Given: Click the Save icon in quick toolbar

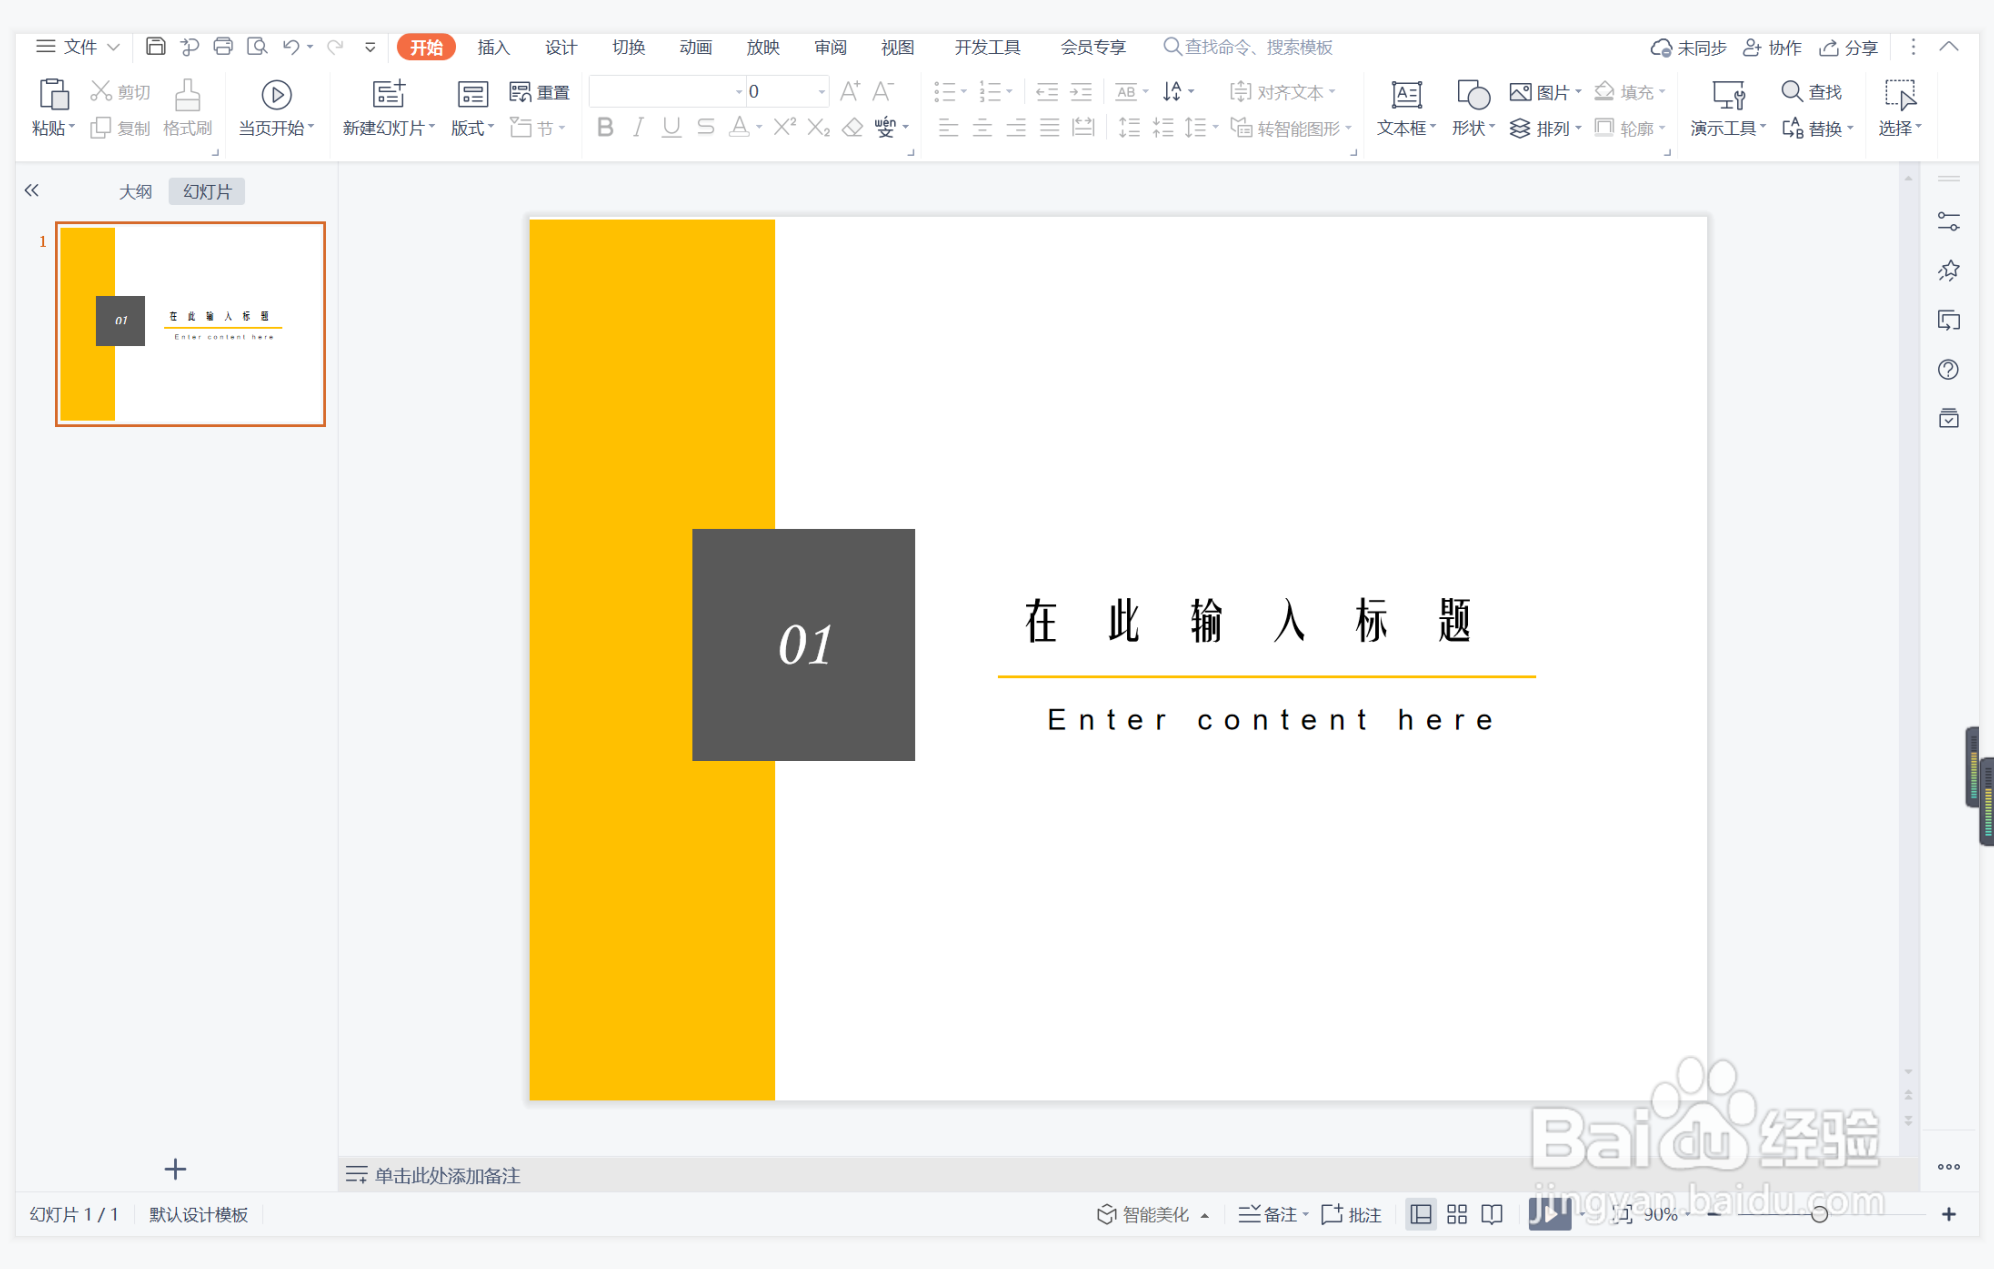Looking at the screenshot, I should click(155, 46).
